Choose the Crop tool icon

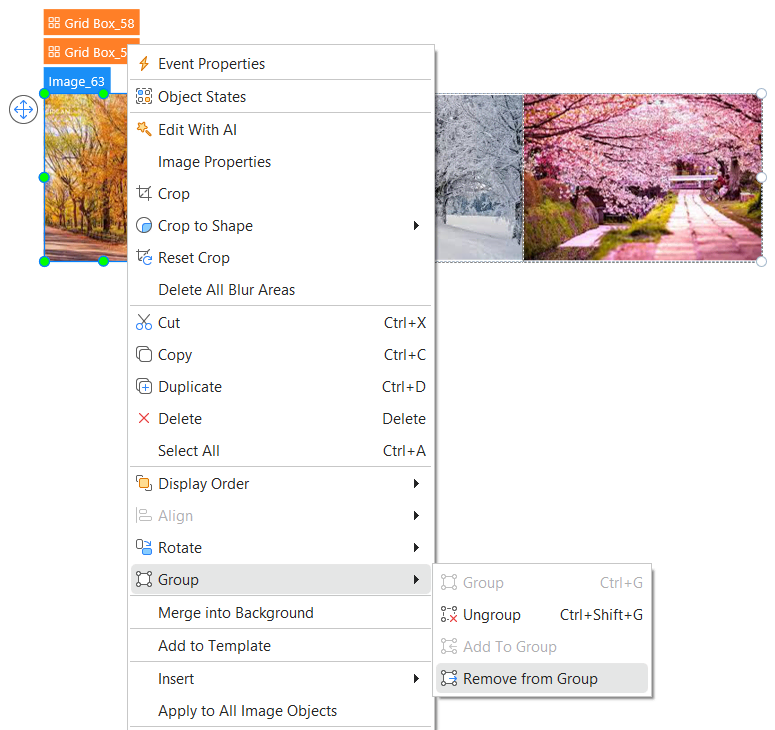click(x=144, y=194)
